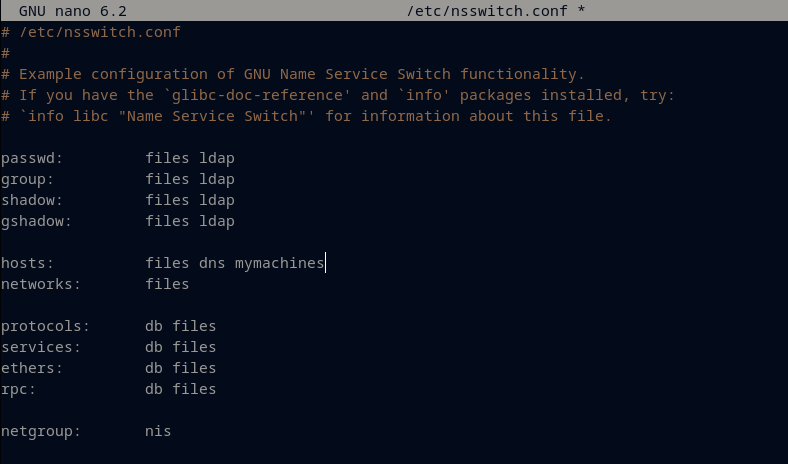Place cursor on the protocols: key
This screenshot has height=464, width=788.
click(45, 326)
